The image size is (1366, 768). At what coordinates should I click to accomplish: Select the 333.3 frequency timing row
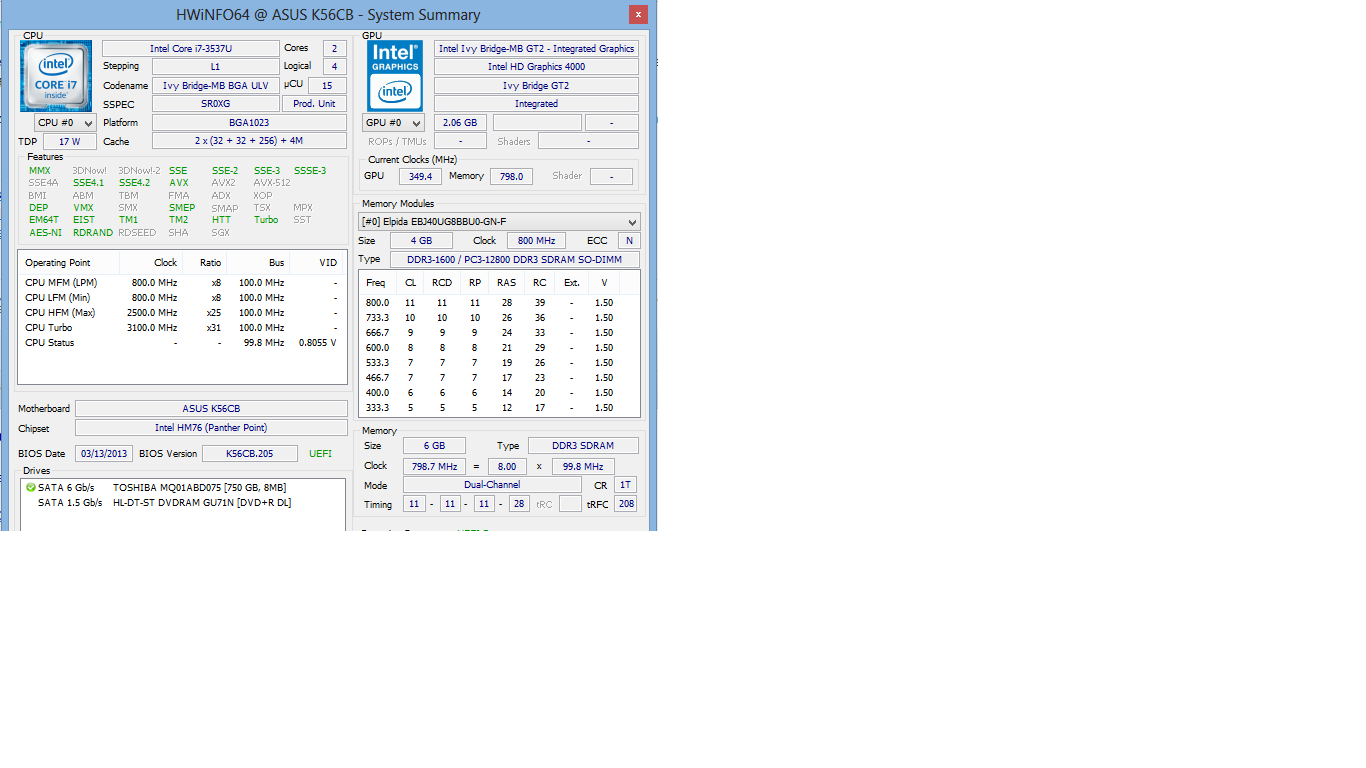point(500,408)
